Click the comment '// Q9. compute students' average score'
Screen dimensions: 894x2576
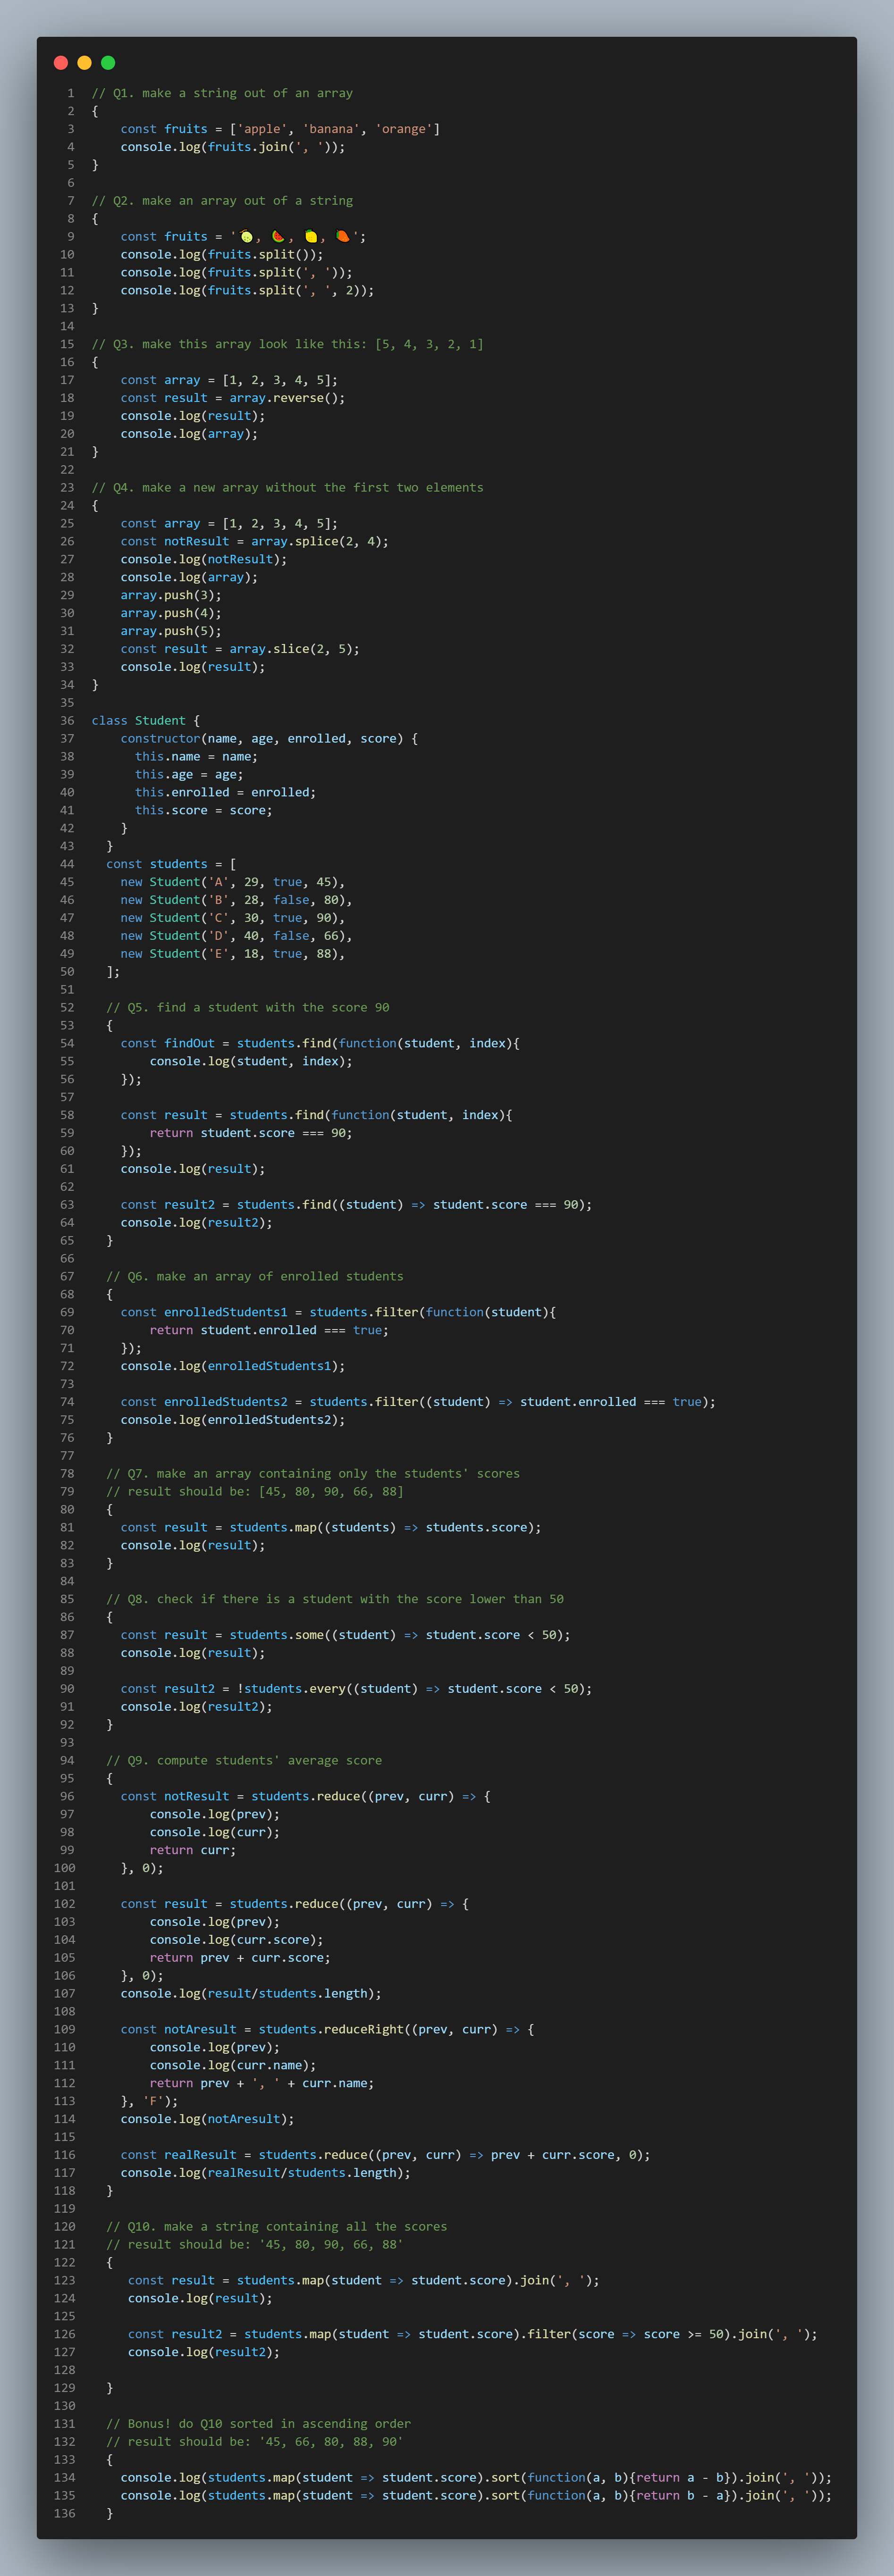click(x=244, y=1761)
